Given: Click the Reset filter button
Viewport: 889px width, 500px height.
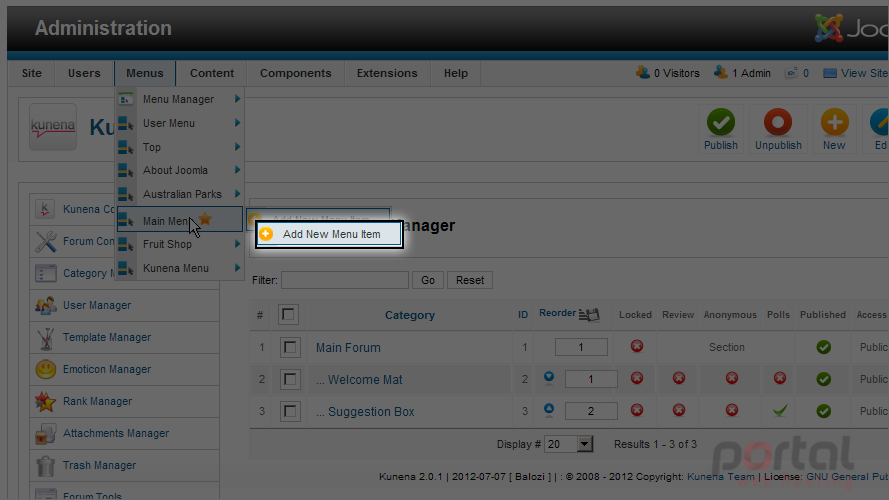Looking at the screenshot, I should (x=470, y=280).
